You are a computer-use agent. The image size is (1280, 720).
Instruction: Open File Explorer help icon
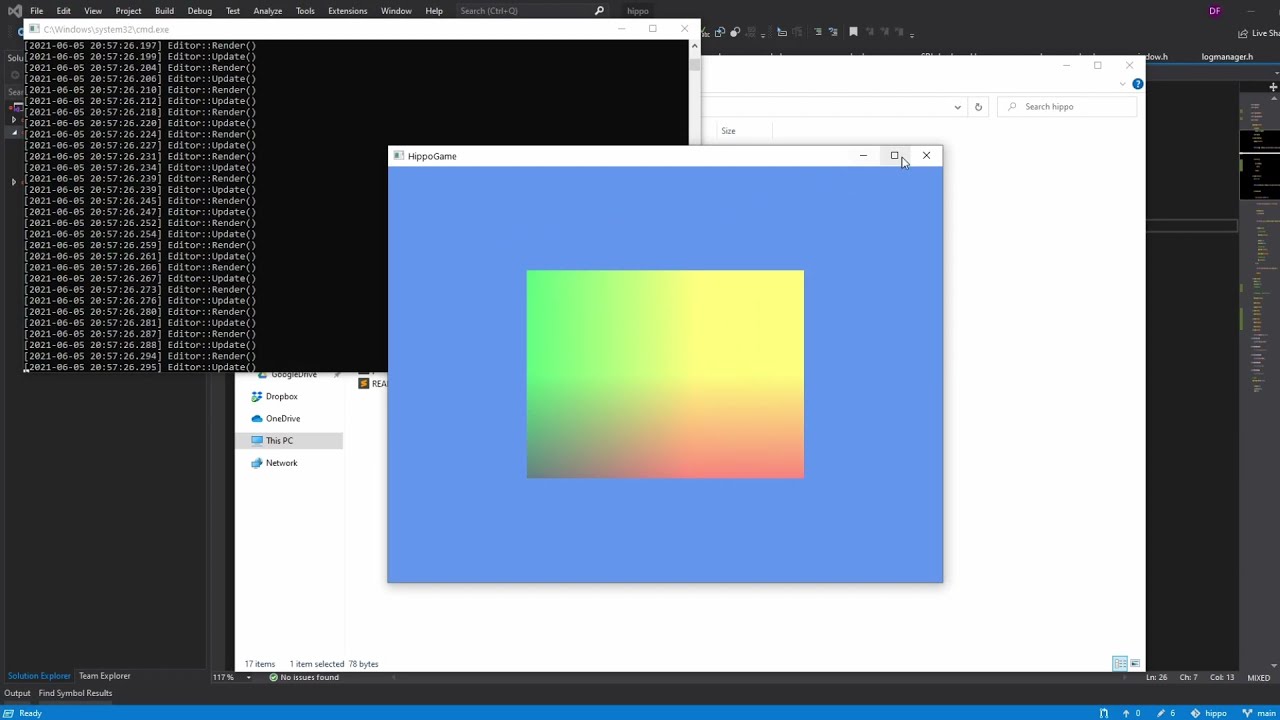[x=1137, y=84]
